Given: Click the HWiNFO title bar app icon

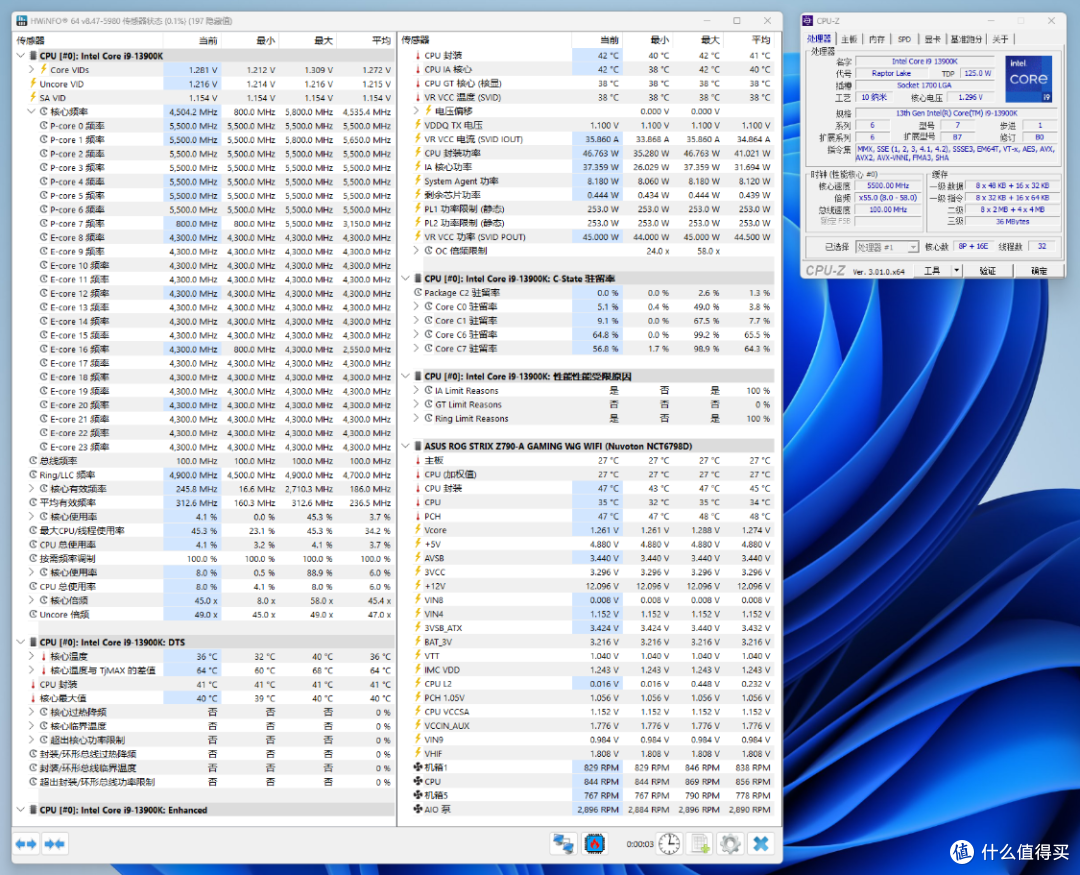Looking at the screenshot, I should 22,21.
